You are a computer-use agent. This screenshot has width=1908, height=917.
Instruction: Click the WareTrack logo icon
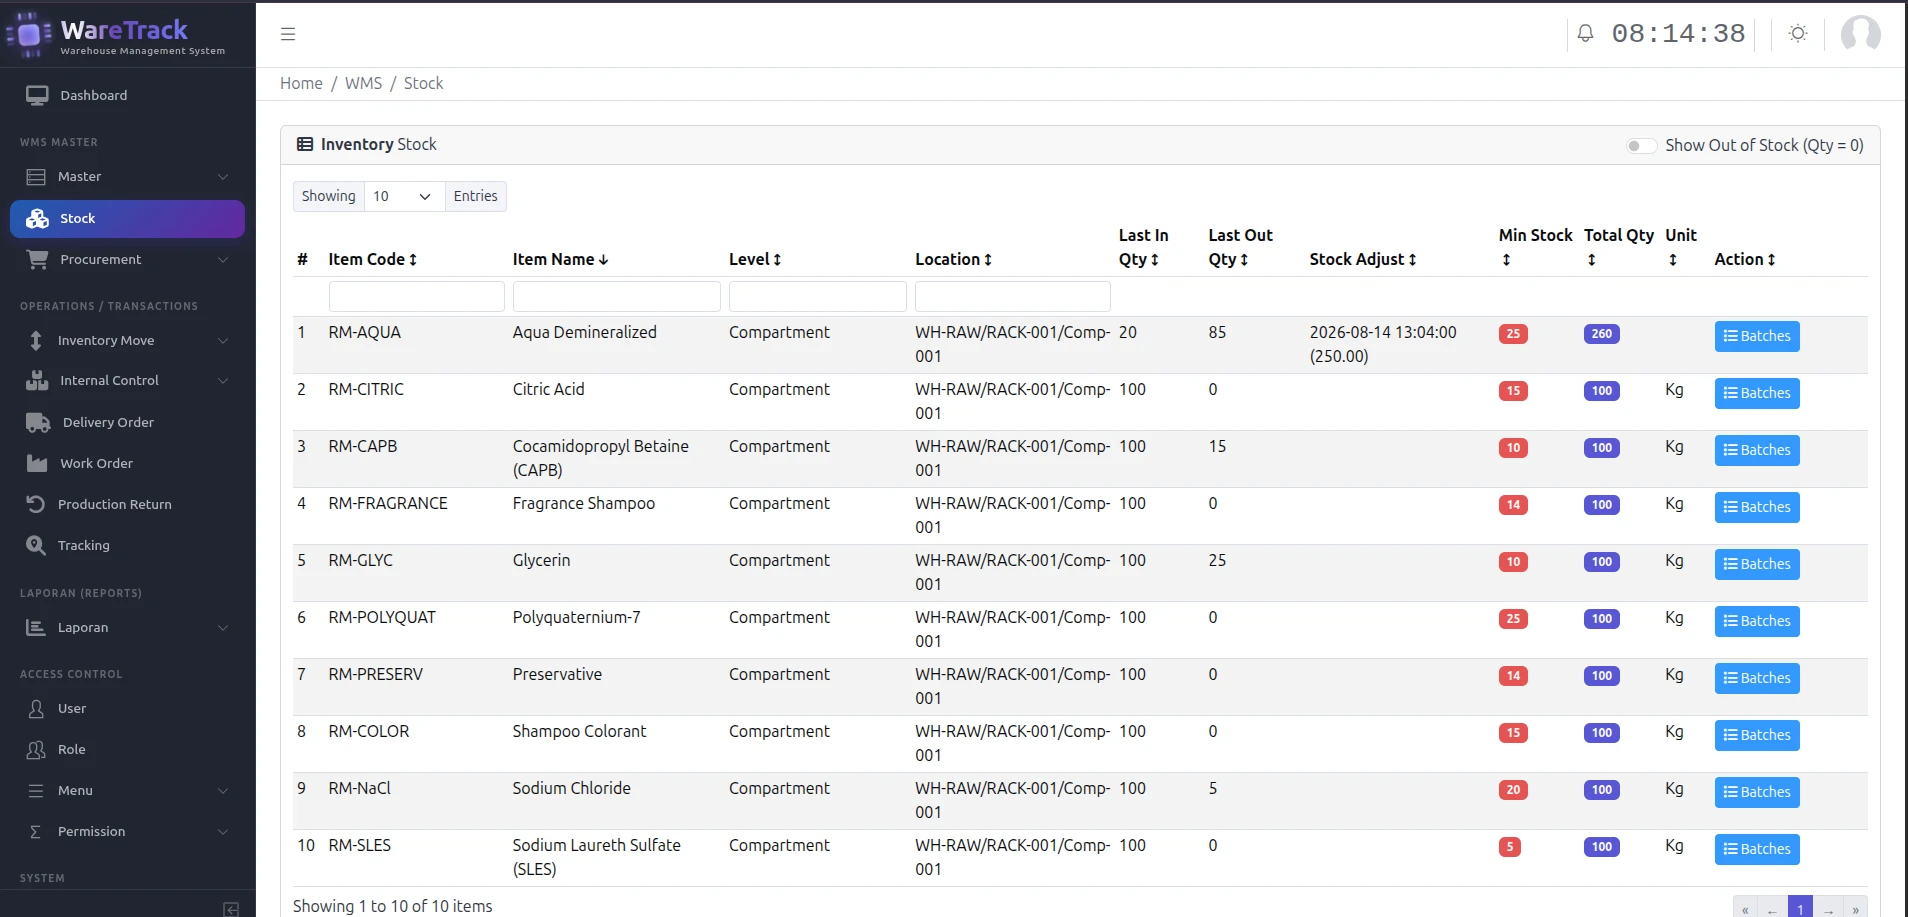pos(29,35)
